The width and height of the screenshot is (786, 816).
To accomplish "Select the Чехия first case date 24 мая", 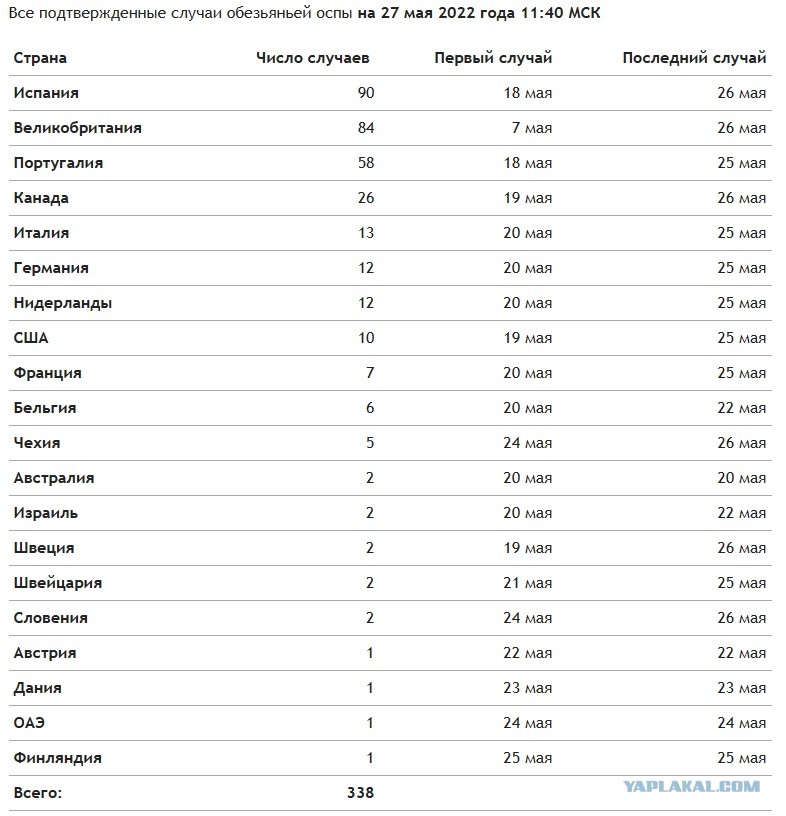I will [x=527, y=443].
